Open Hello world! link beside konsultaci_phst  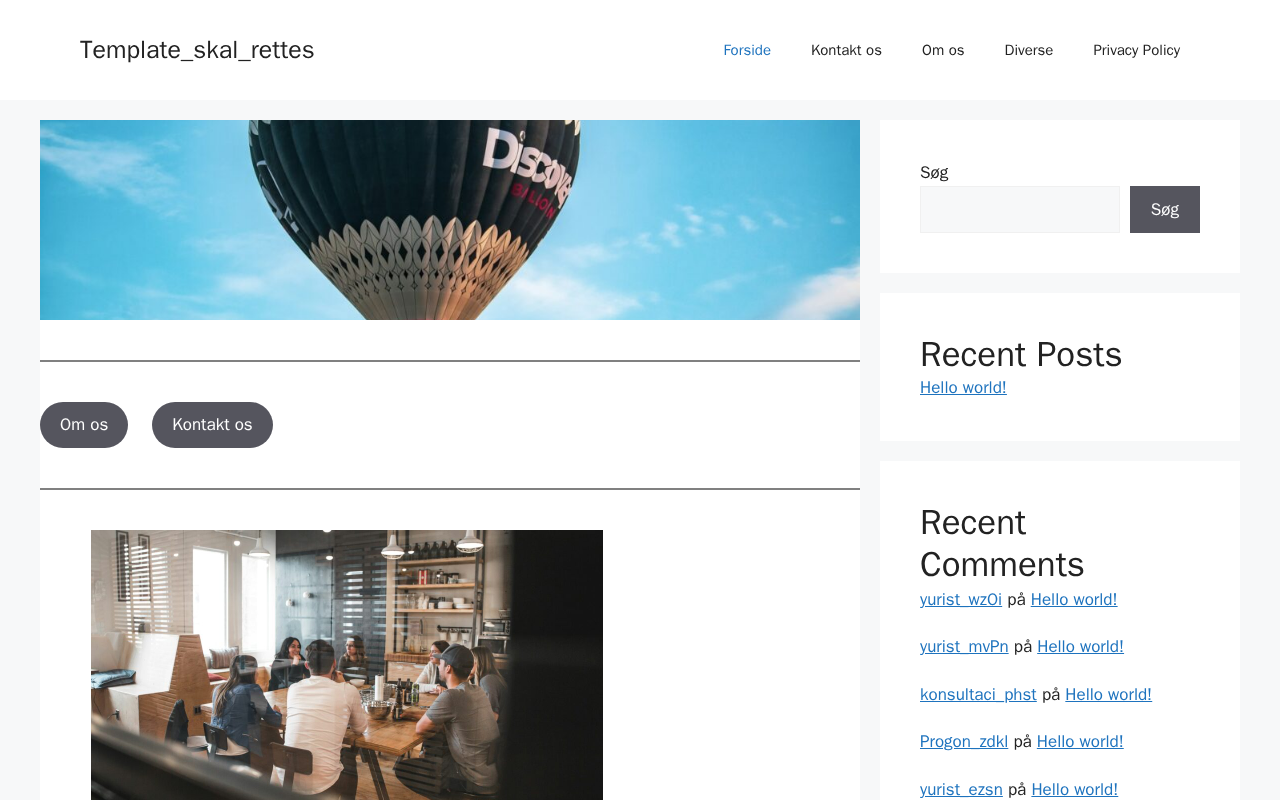click(1108, 695)
